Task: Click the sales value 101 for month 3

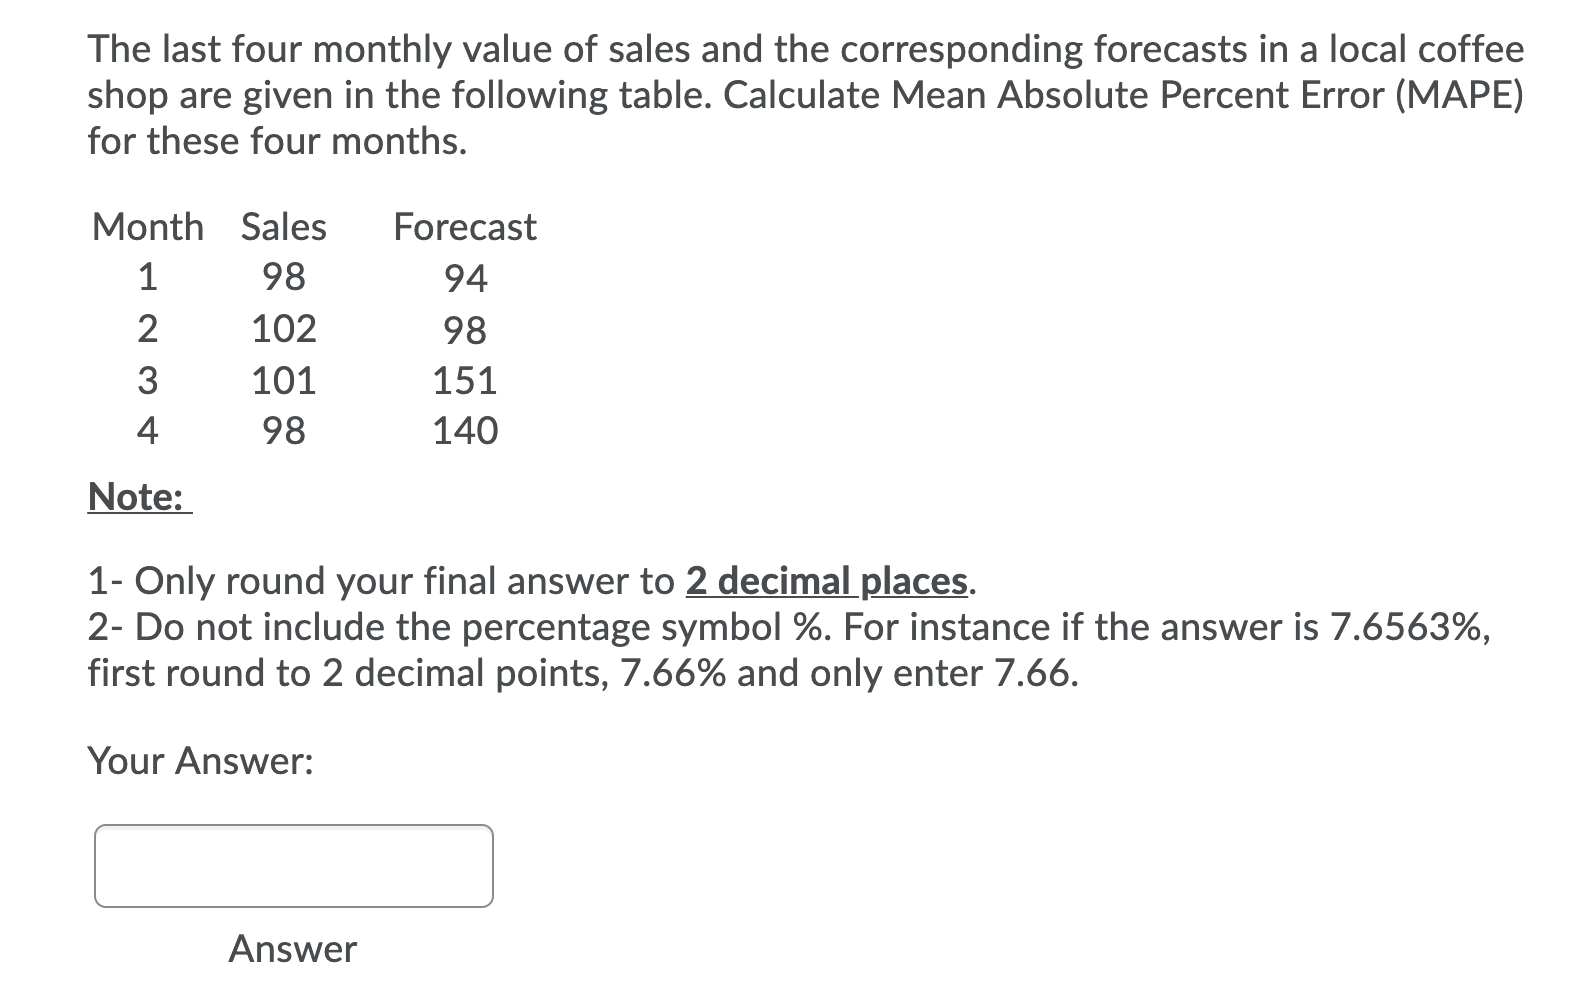Action: [283, 380]
